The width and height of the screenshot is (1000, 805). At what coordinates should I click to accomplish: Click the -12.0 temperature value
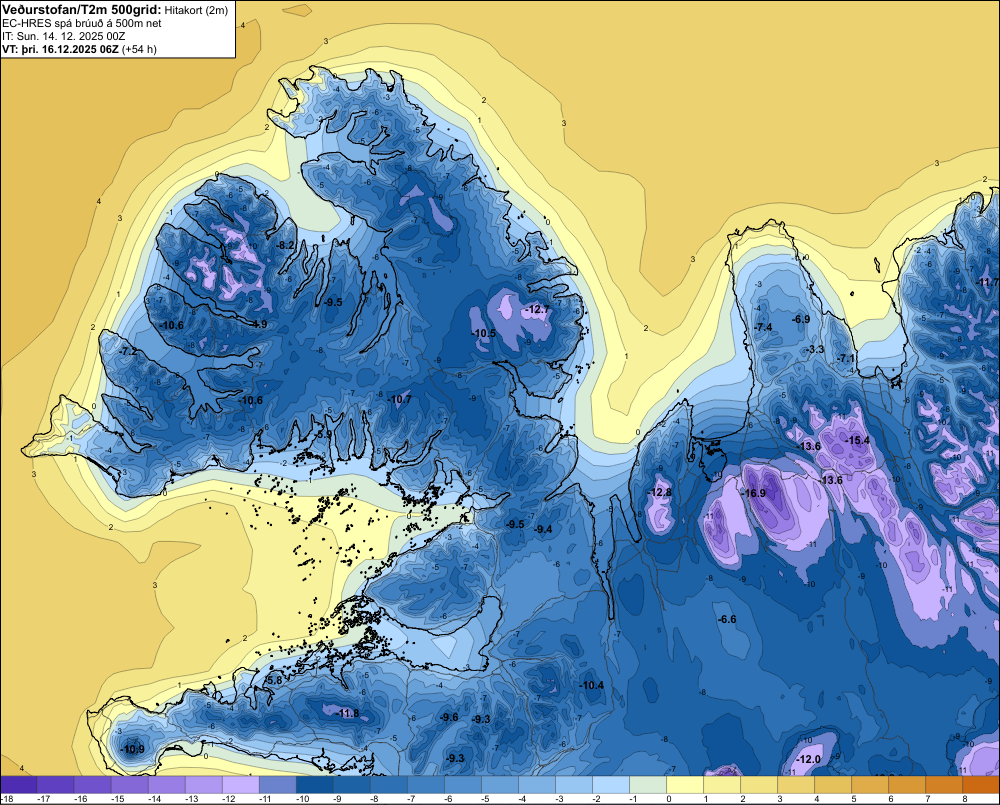[x=809, y=759]
